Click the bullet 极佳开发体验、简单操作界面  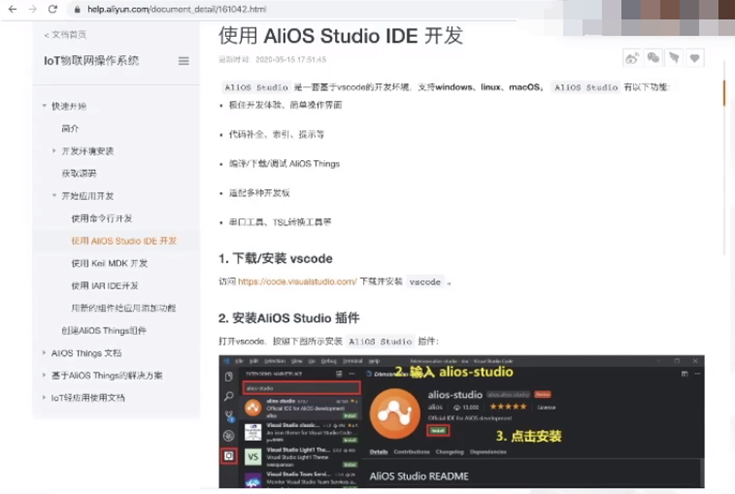point(285,105)
